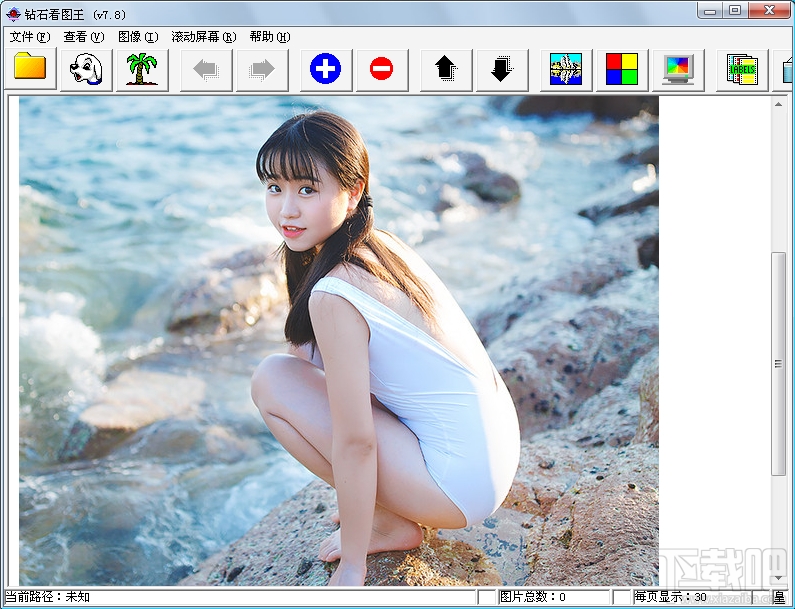Open the 滚动屏幕(R) menu

click(204, 37)
